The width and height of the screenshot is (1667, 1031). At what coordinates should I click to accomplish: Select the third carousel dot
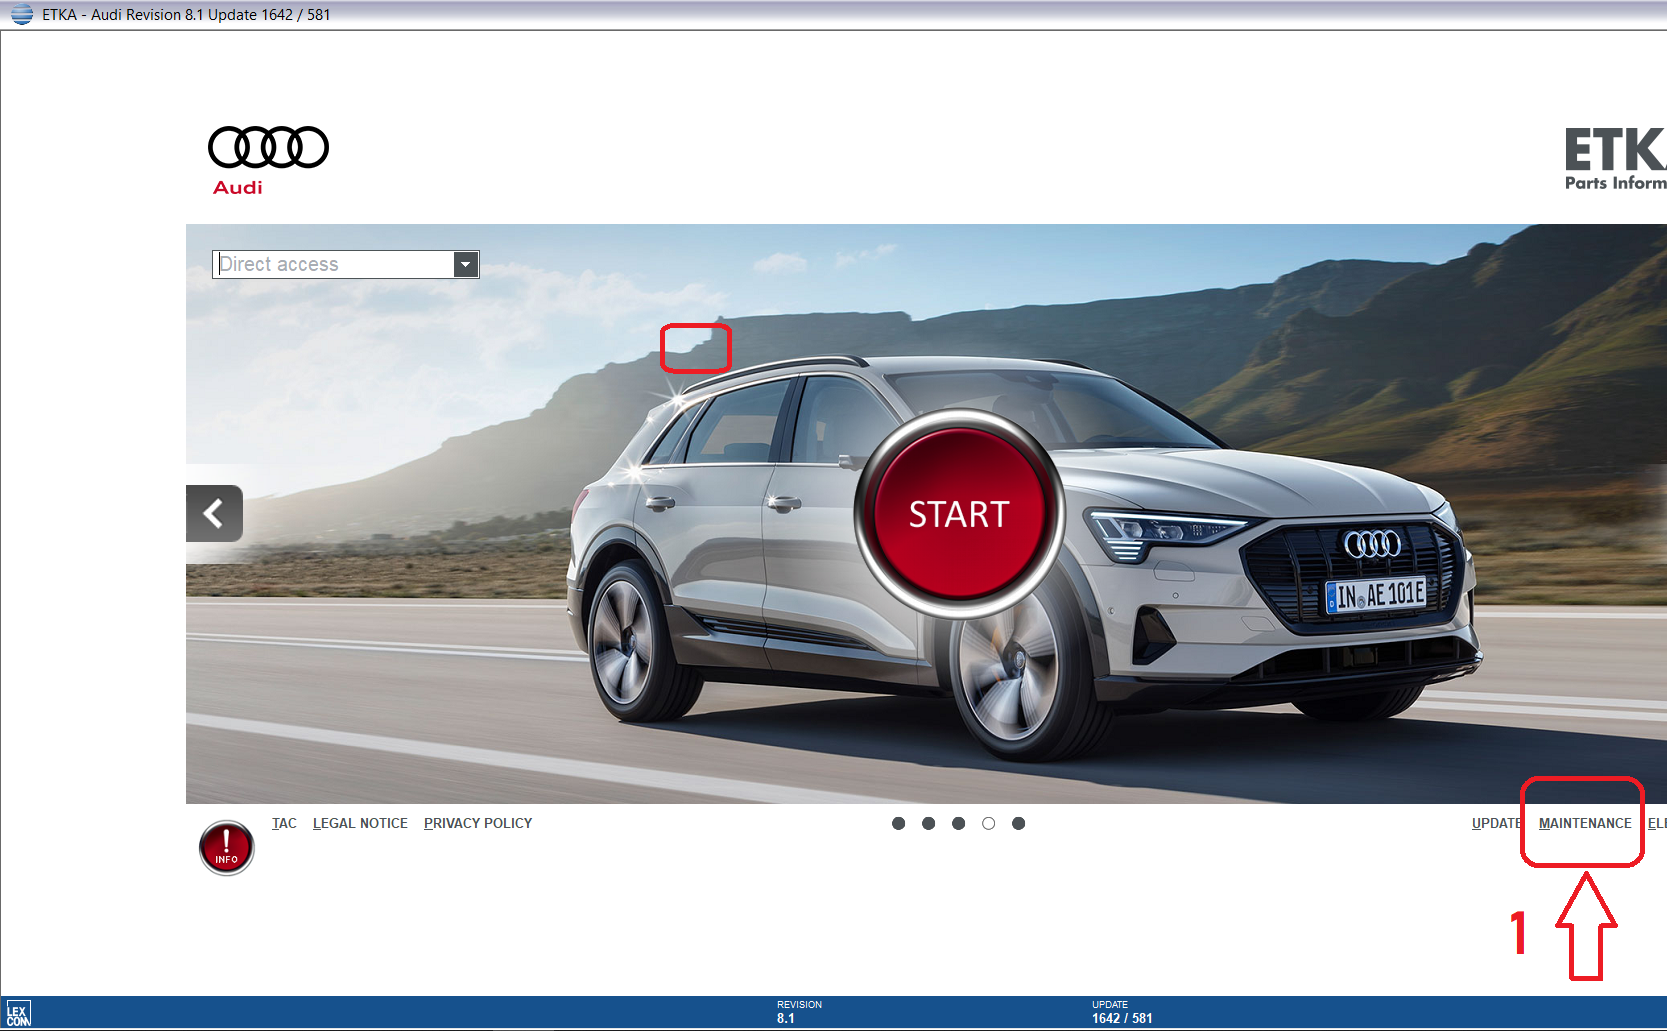pos(958,823)
